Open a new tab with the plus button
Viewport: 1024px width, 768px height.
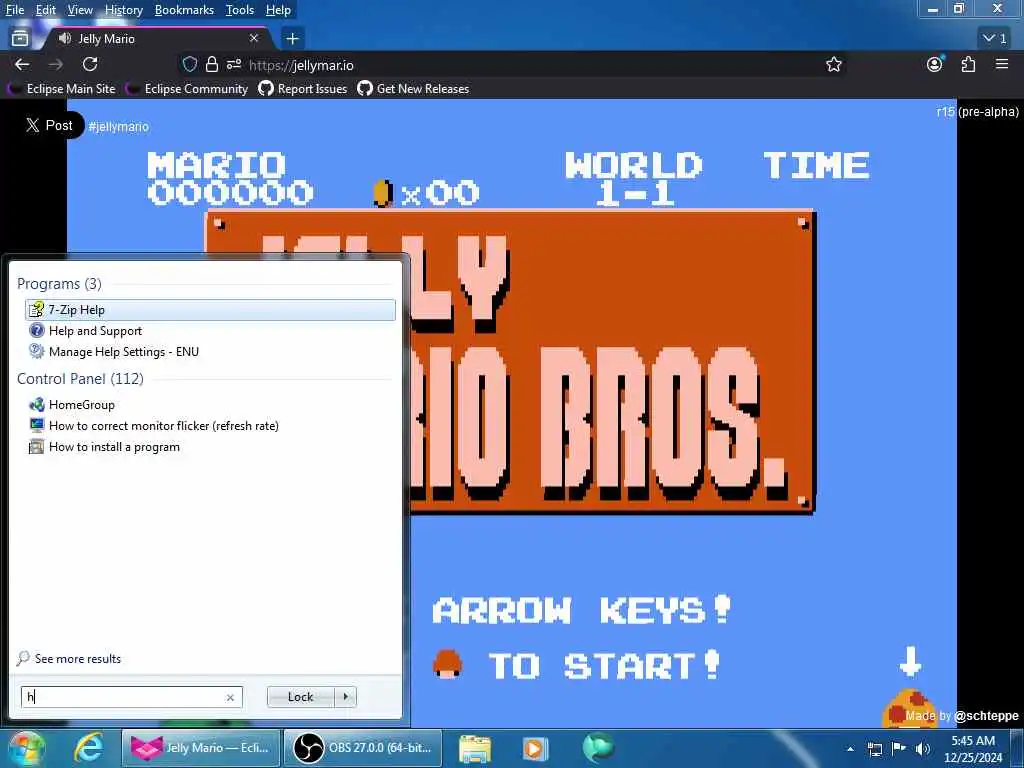[292, 39]
